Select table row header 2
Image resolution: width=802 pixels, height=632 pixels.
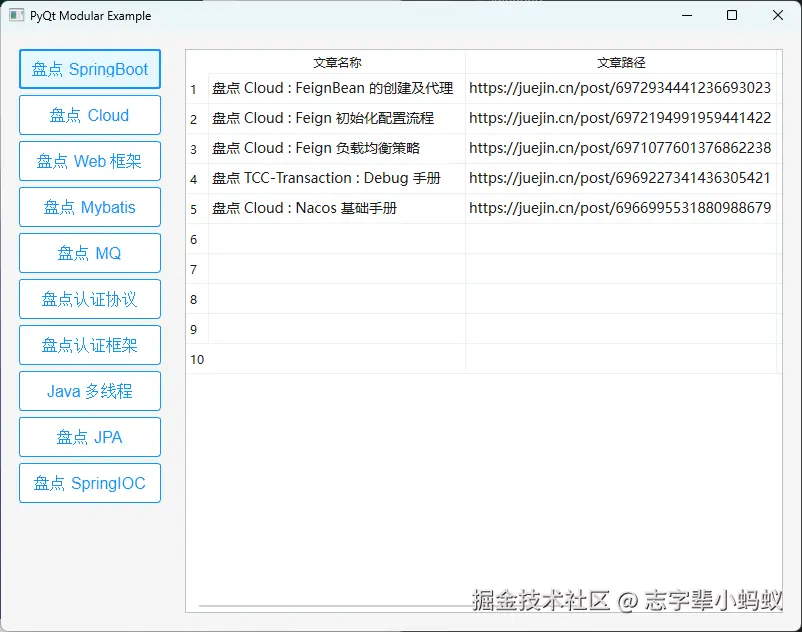pyautogui.click(x=197, y=119)
